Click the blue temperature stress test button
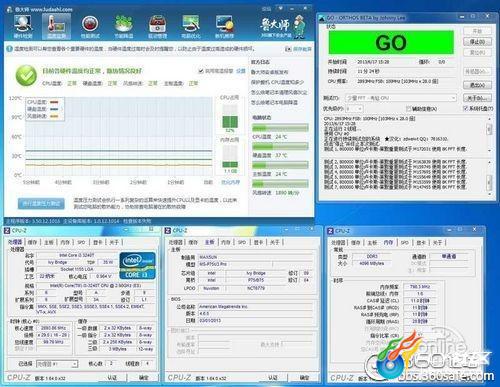This screenshot has width=500, height=387. [41, 203]
